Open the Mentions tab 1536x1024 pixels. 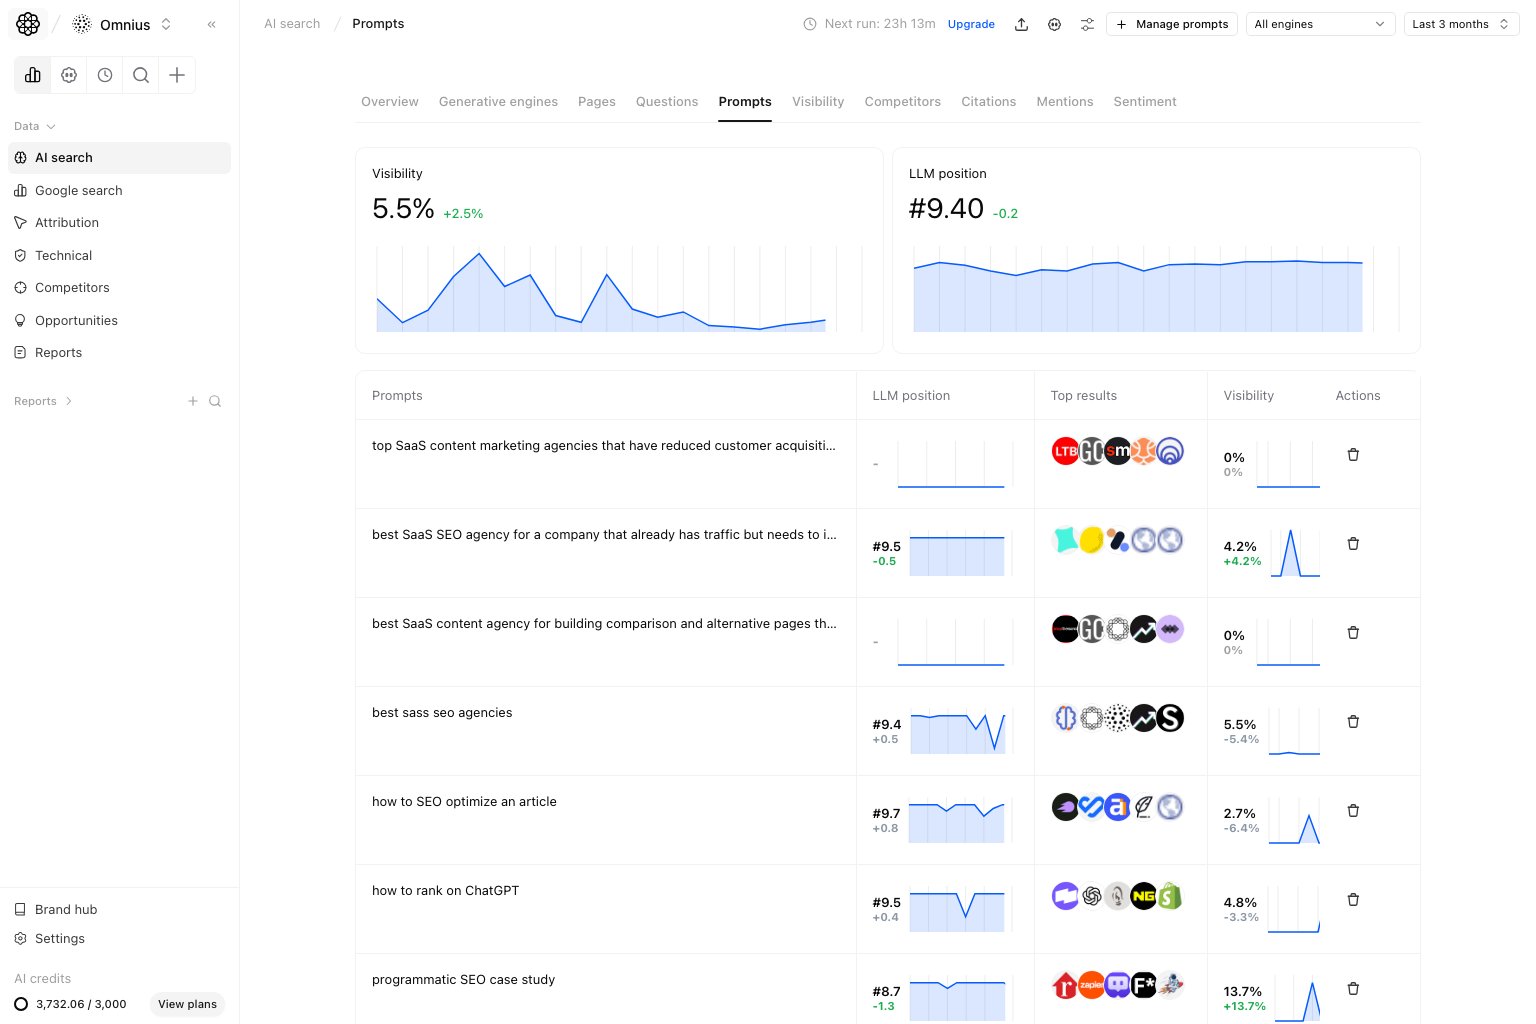[1065, 102]
